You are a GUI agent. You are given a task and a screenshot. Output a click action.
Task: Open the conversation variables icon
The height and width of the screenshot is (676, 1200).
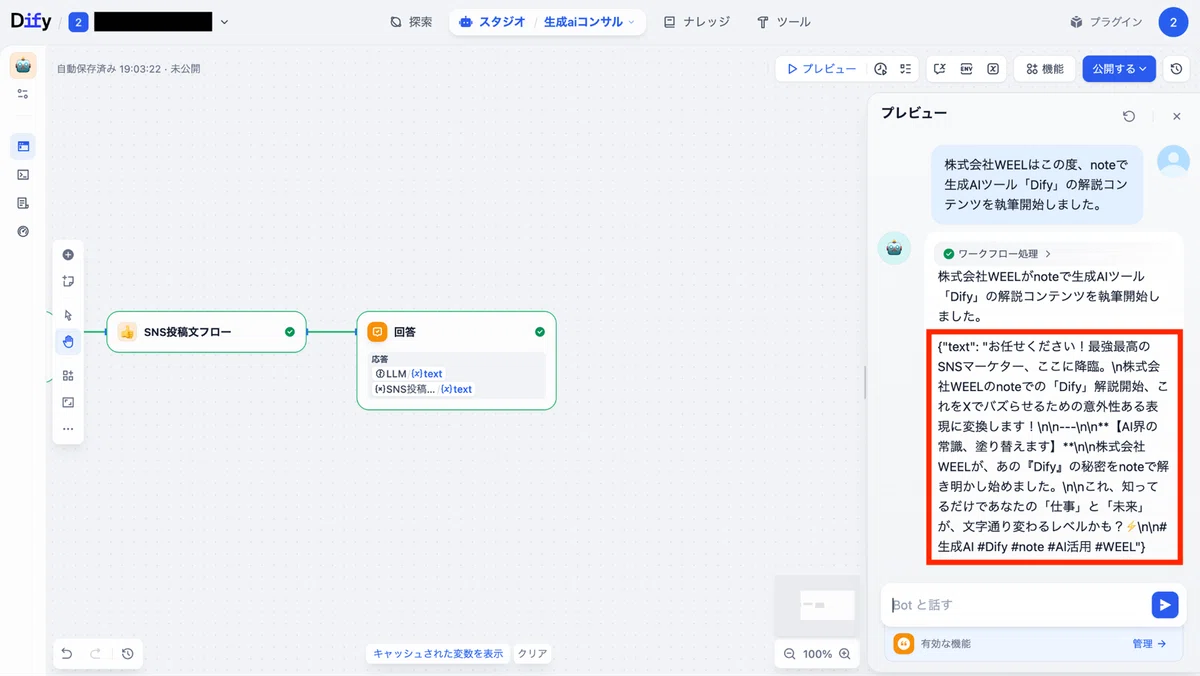click(940, 69)
